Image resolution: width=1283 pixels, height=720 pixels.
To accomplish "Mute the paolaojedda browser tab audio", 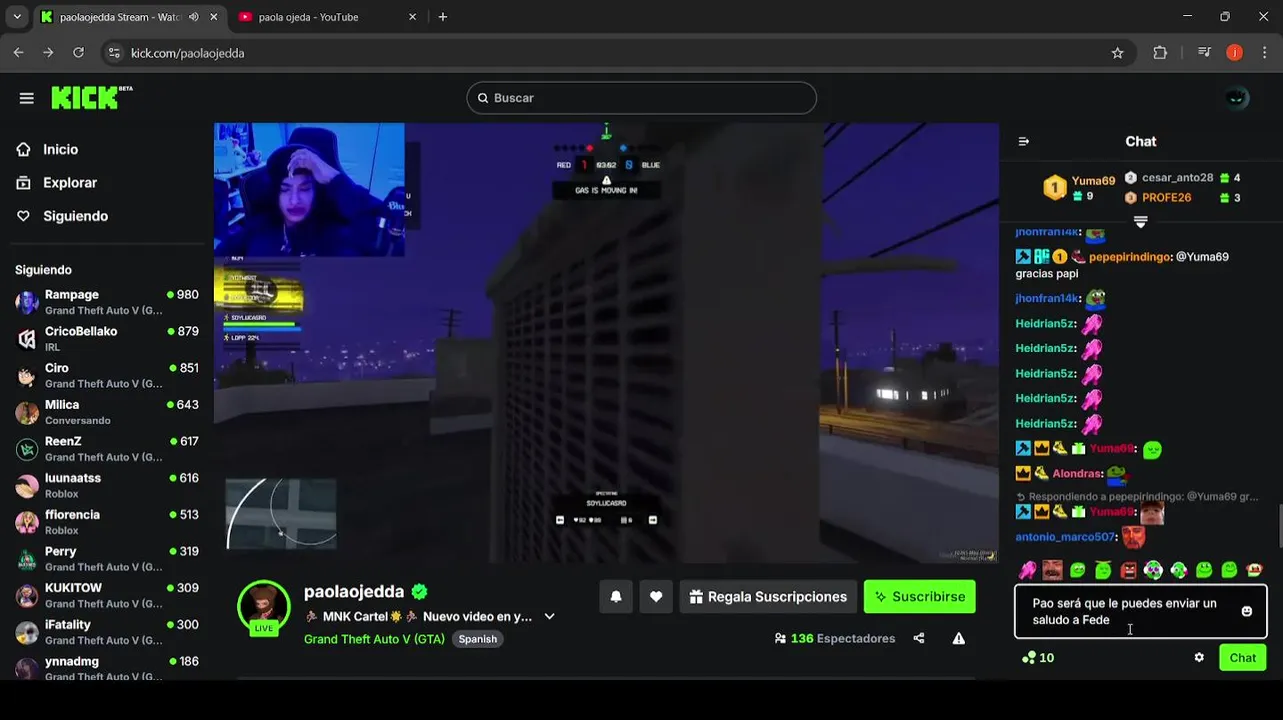I will (x=193, y=17).
